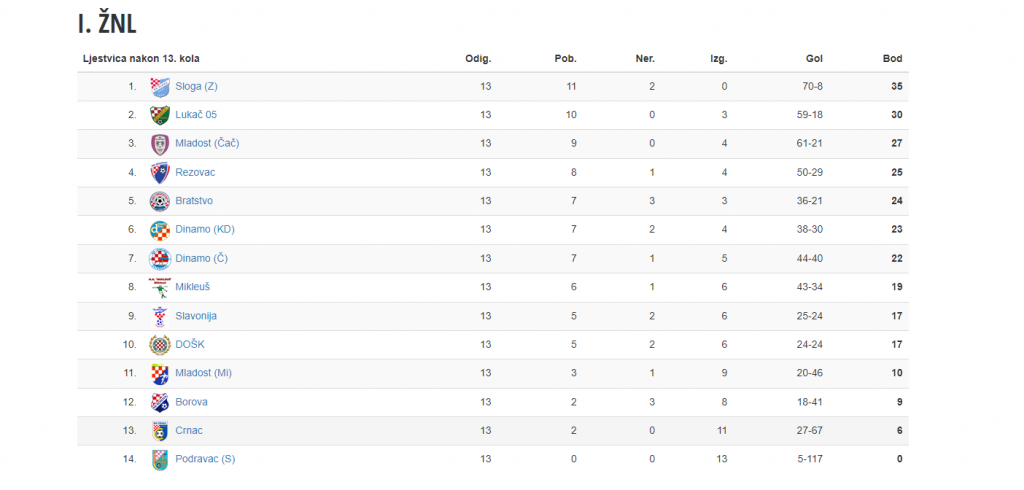The width and height of the screenshot is (1024, 490).
Task: Click the I. ŽNL league heading
Action: tap(107, 24)
